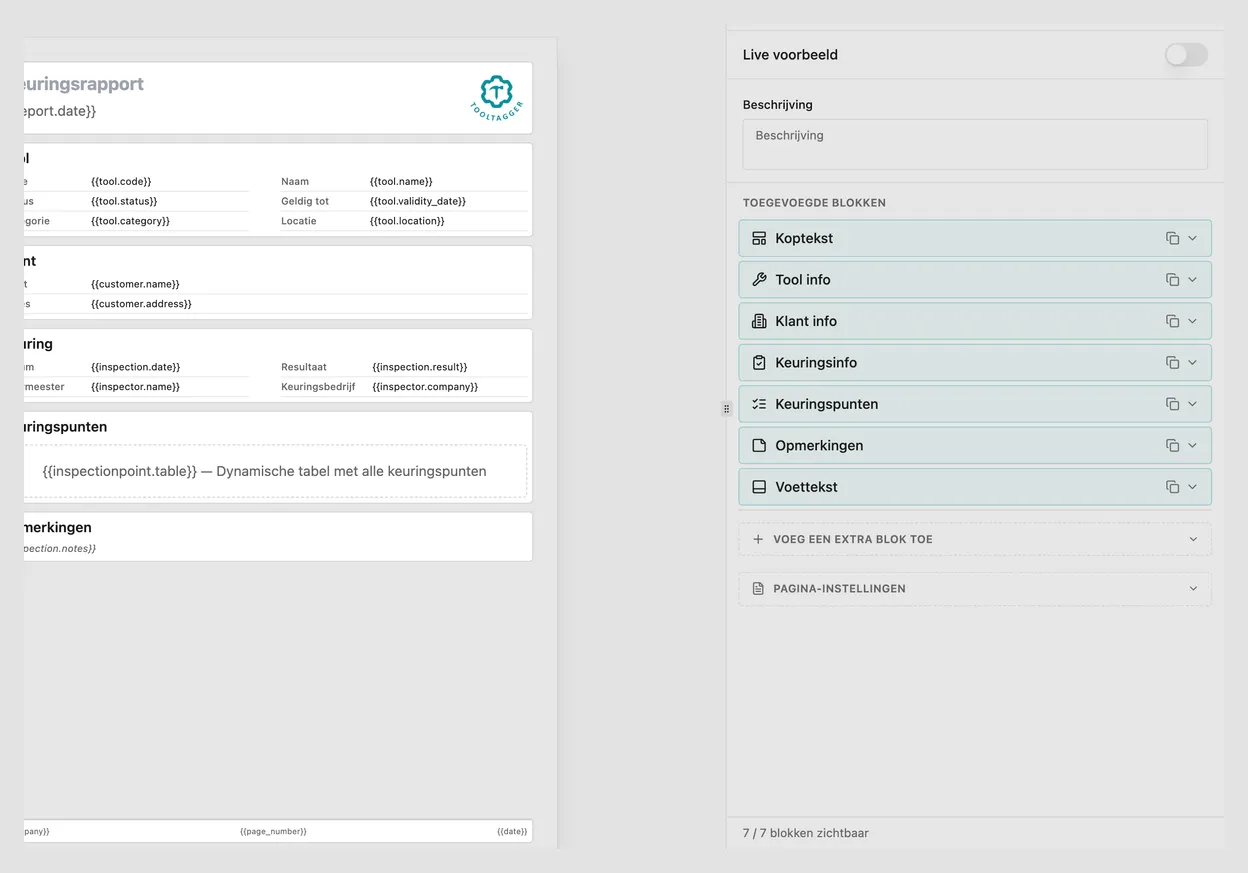
Task: Click the panel divider grip handle
Action: [727, 409]
